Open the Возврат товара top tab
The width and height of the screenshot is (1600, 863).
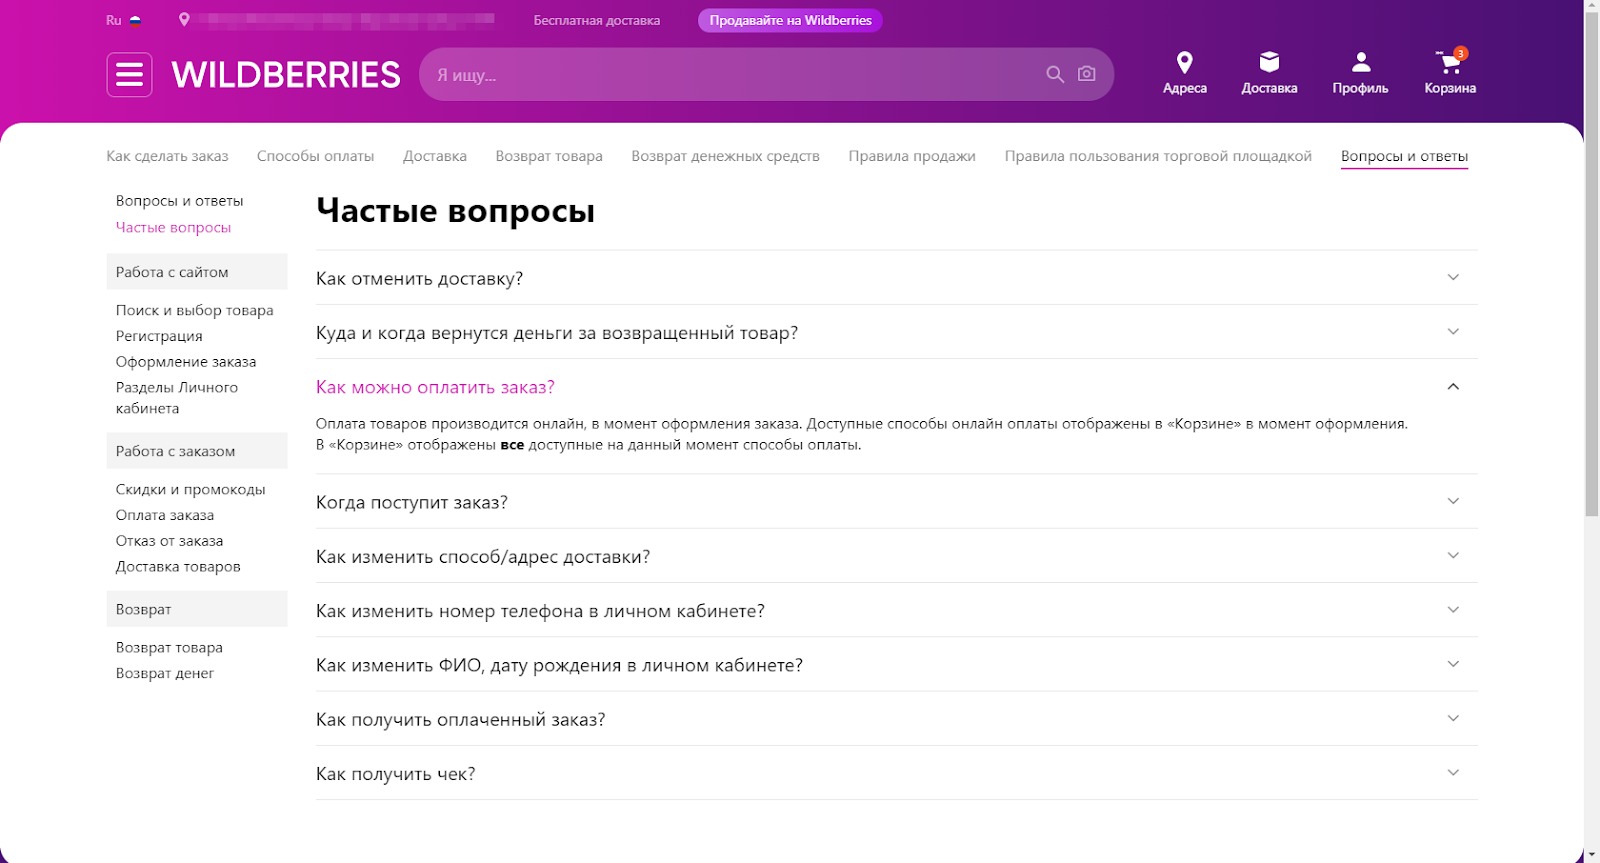click(549, 156)
